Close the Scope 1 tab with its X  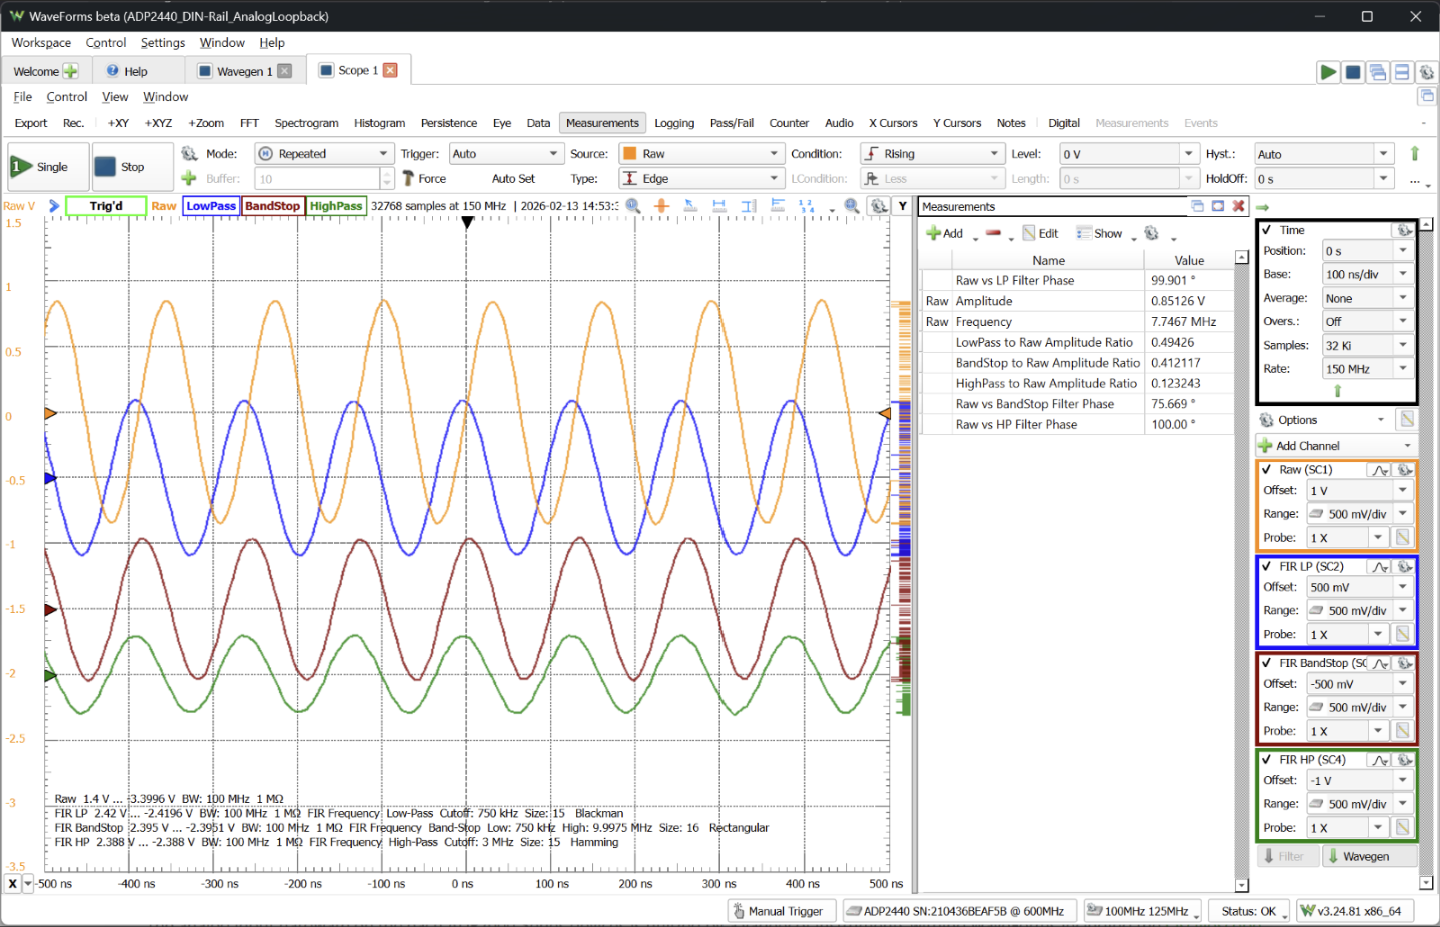[x=390, y=70]
